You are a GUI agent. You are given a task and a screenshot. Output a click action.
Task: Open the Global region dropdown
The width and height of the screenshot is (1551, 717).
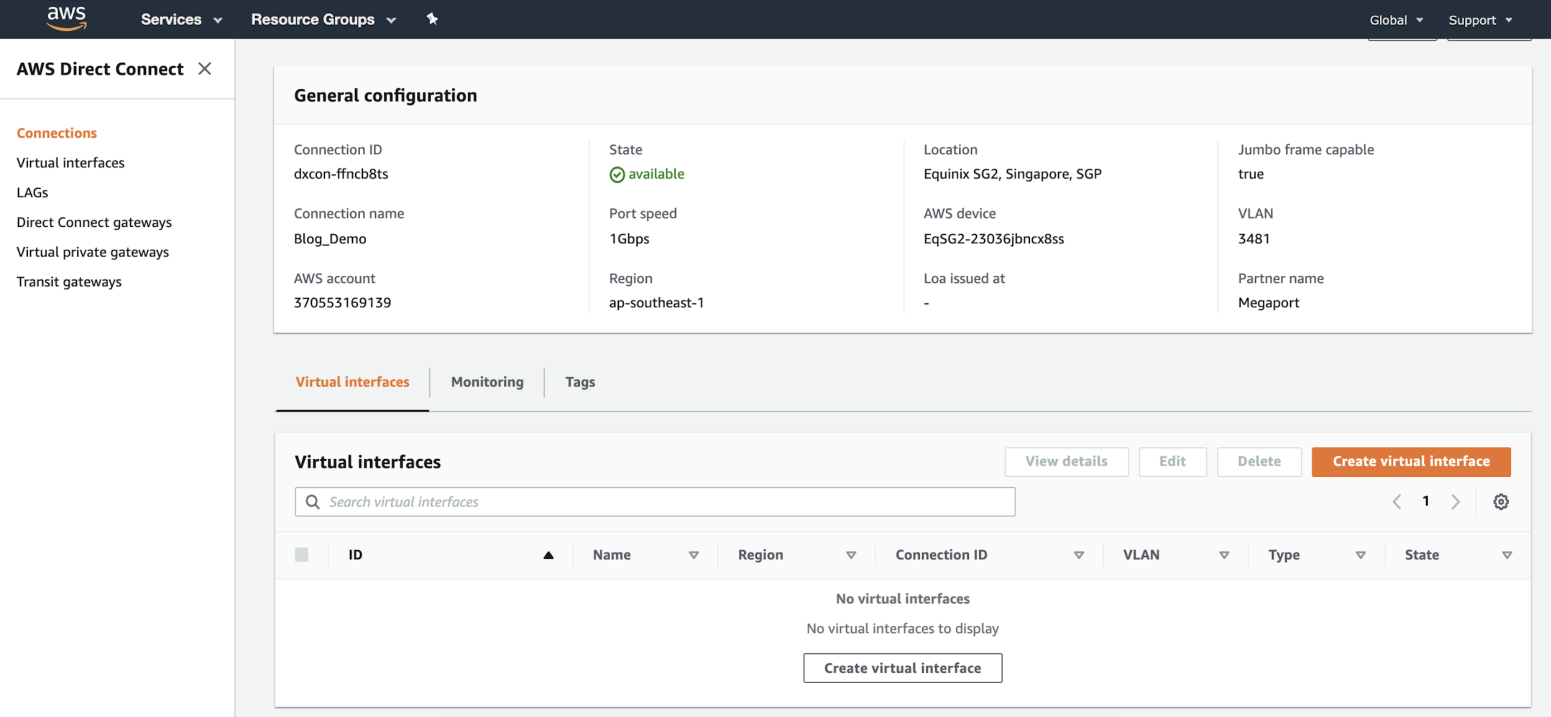pyautogui.click(x=1400, y=19)
